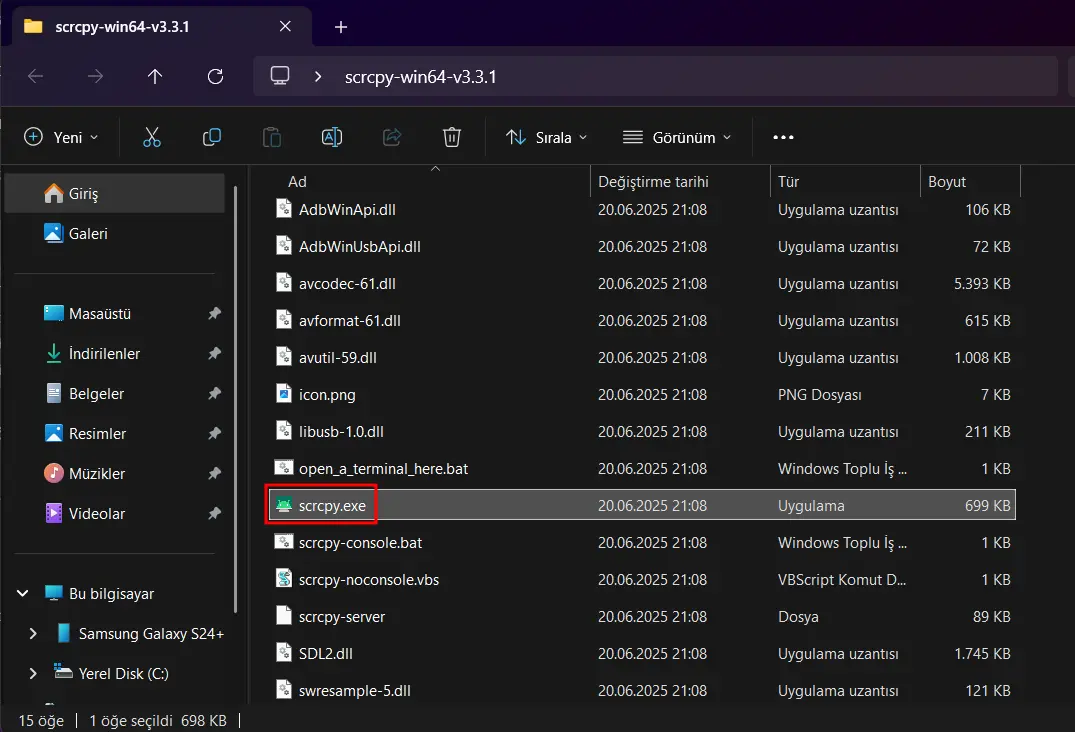The image size is (1075, 732).
Task: Click the 5.393 KB size cell
Action: pos(982,283)
